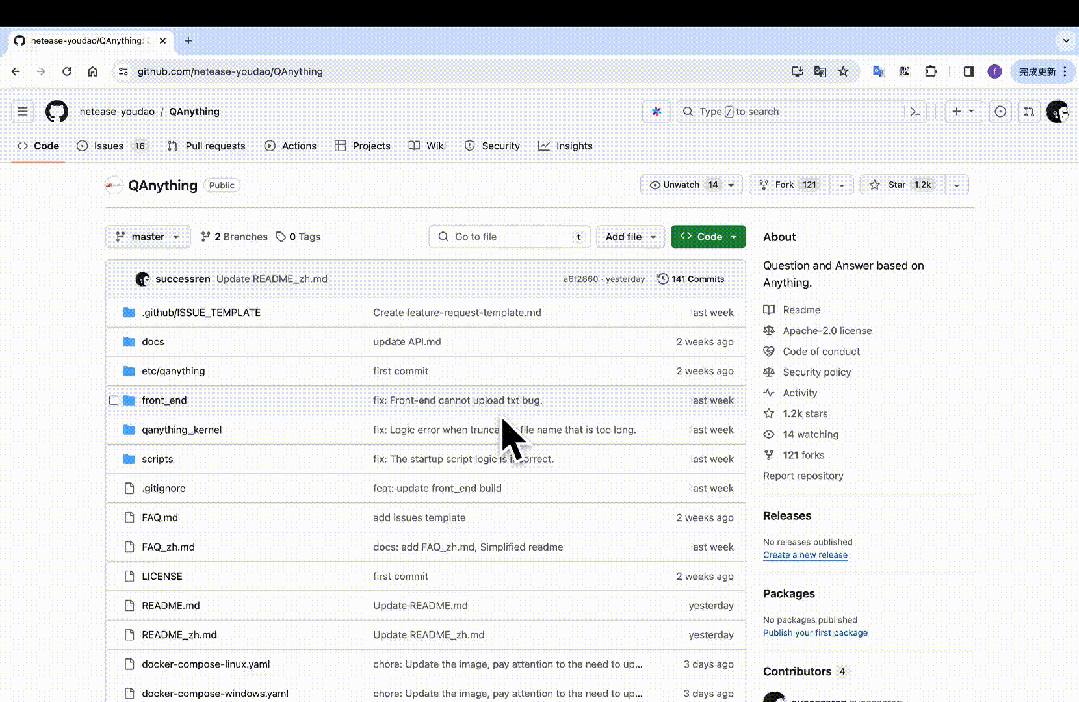Expand the master branch dropdown

point(147,237)
